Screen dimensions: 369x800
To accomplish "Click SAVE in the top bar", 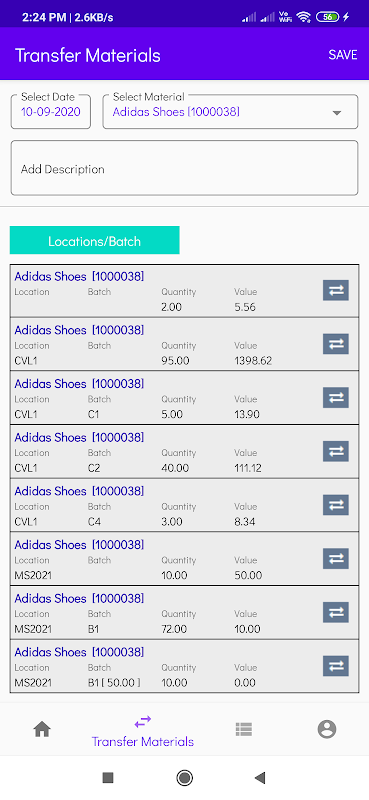I will point(342,55).
